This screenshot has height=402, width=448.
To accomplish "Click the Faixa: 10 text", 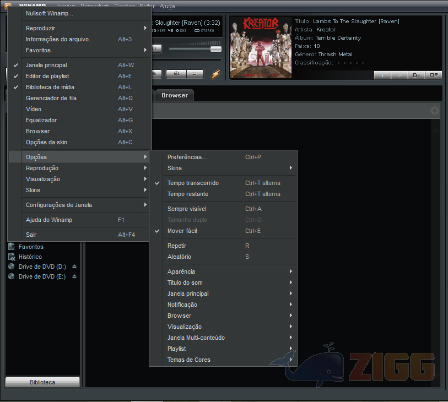I will coord(307,46).
